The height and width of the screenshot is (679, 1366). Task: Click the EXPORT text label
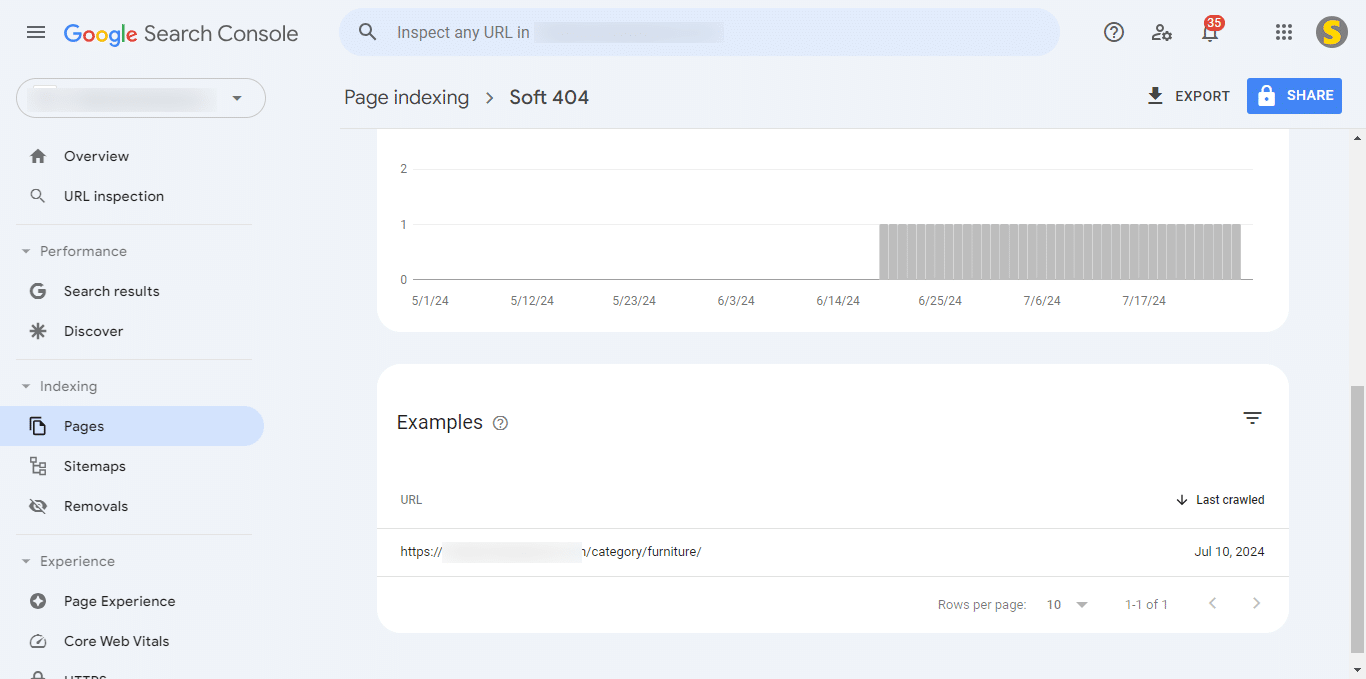tap(1202, 96)
